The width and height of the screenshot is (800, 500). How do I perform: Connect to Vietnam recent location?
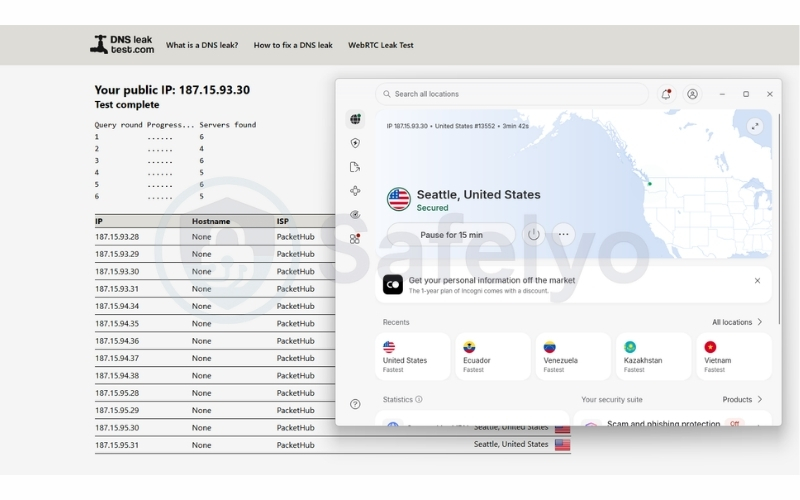734,357
